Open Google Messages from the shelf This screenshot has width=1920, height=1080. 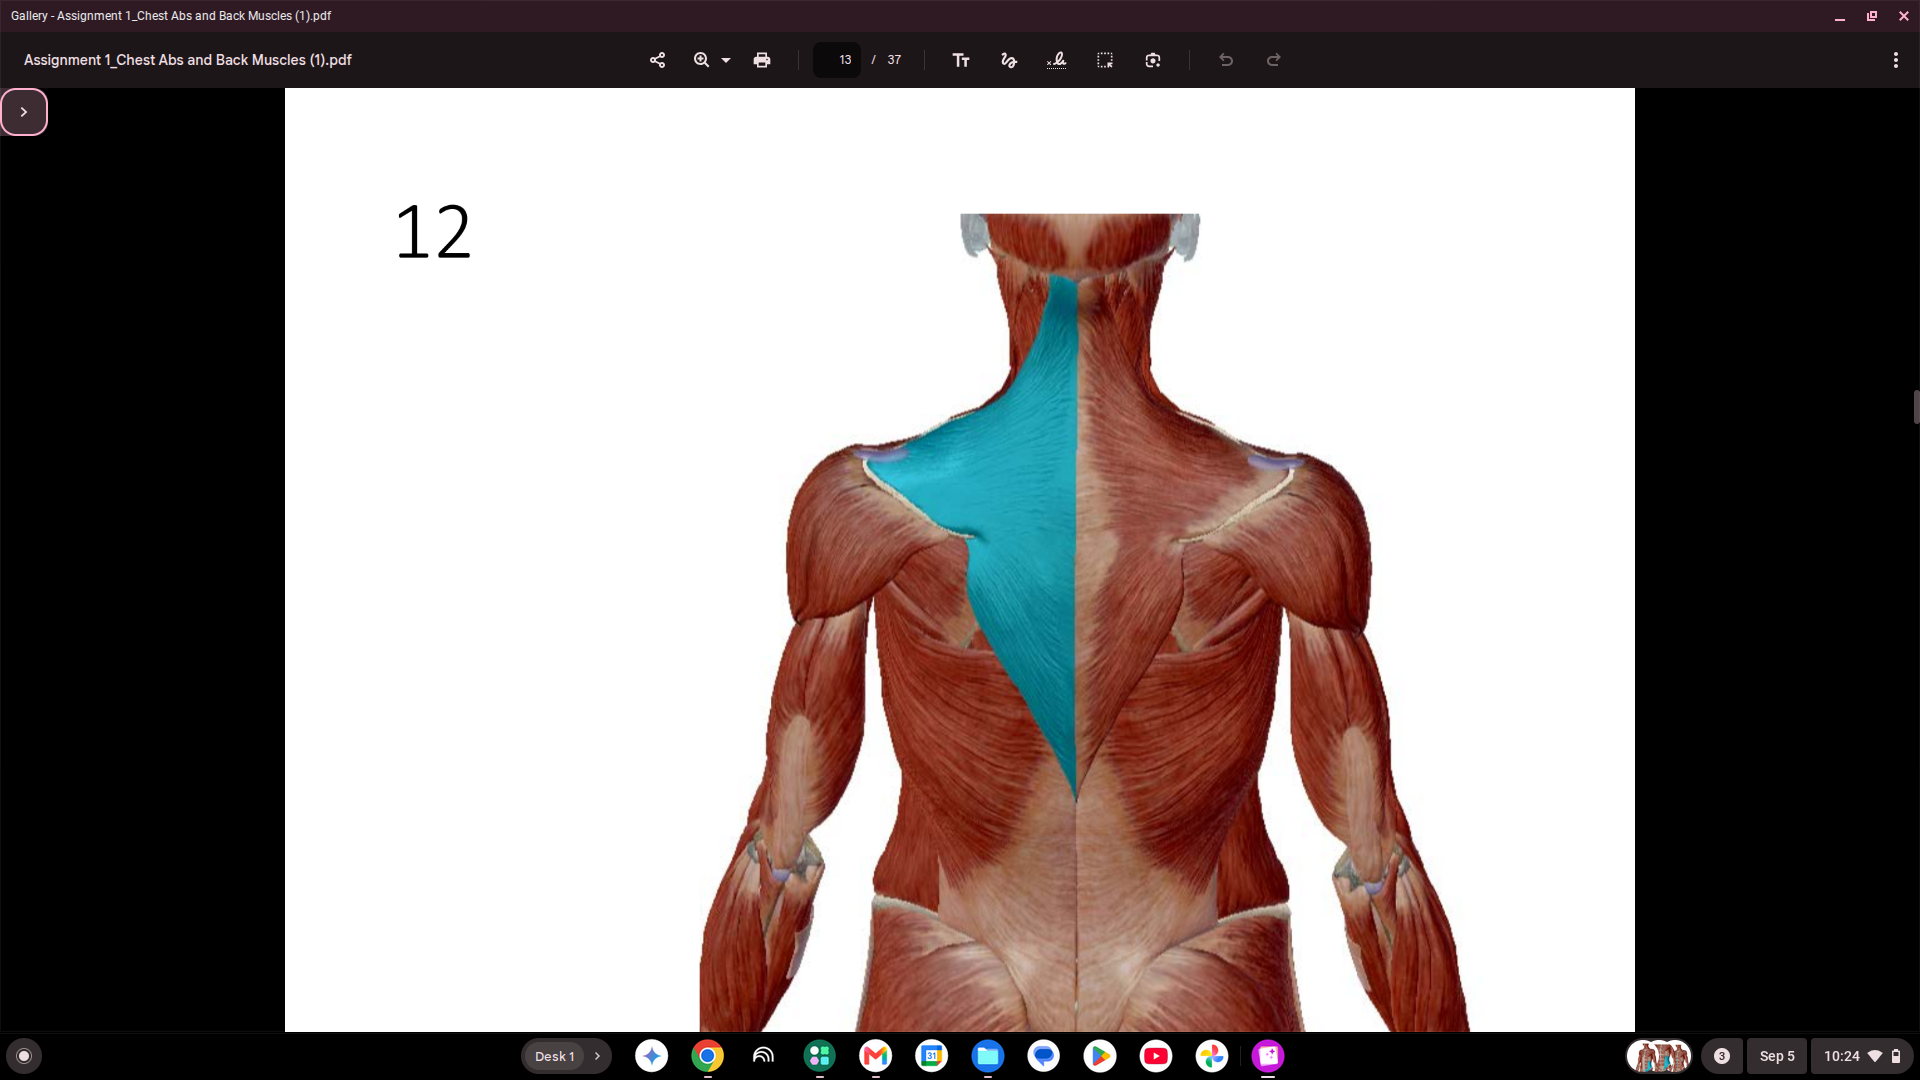pos(1044,1056)
